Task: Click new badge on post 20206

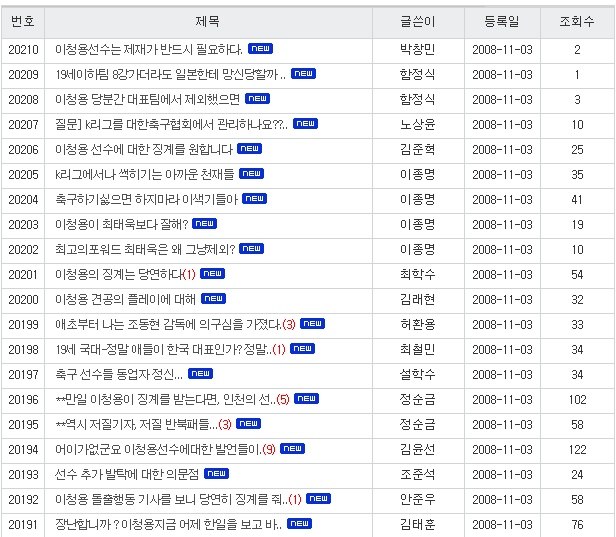Action: (x=249, y=148)
